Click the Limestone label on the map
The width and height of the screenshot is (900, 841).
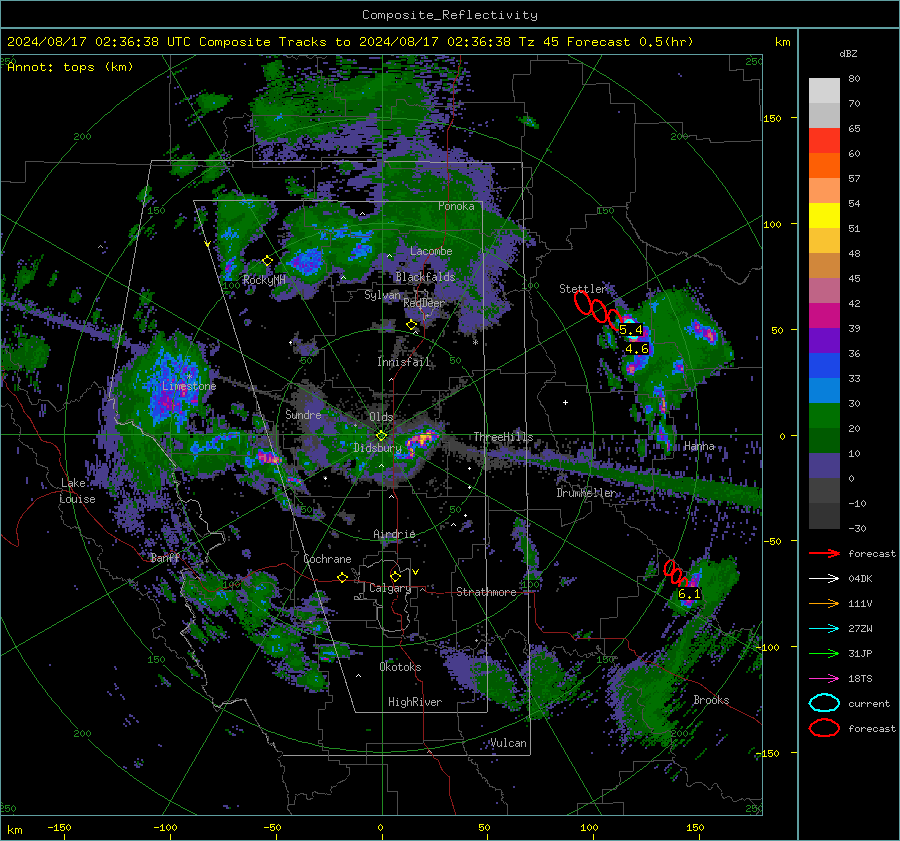tap(189, 386)
